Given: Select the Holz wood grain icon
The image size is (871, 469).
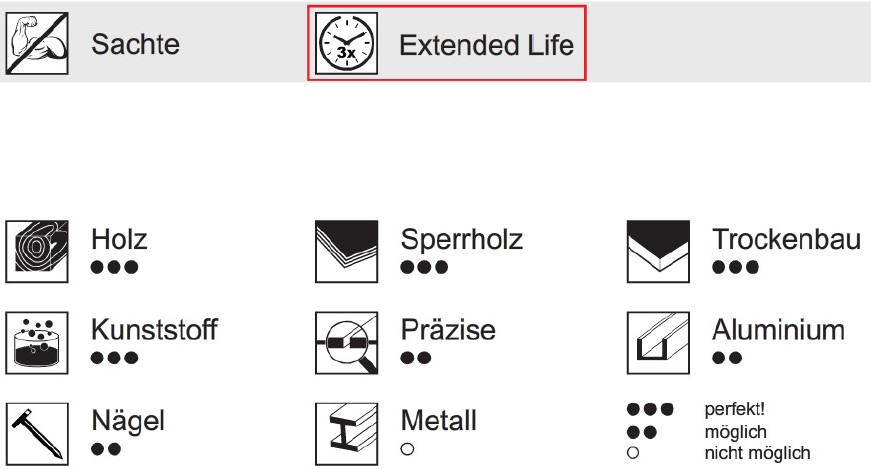Looking at the screenshot, I should click(x=37, y=251).
